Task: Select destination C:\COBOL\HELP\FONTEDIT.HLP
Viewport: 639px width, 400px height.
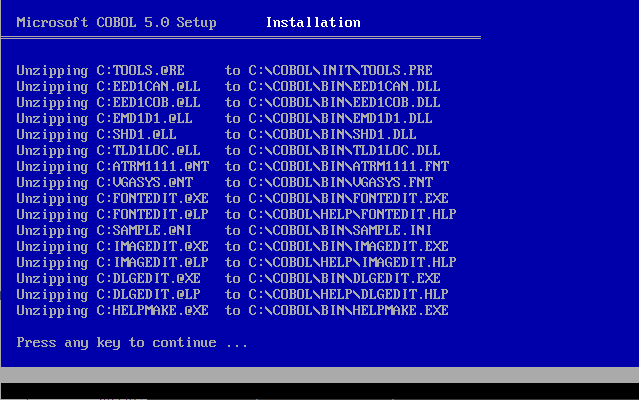Action: (352, 214)
